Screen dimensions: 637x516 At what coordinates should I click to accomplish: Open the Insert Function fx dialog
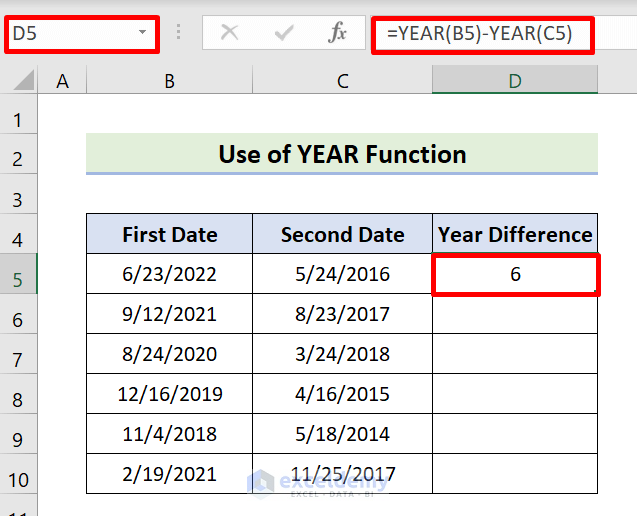[338, 33]
